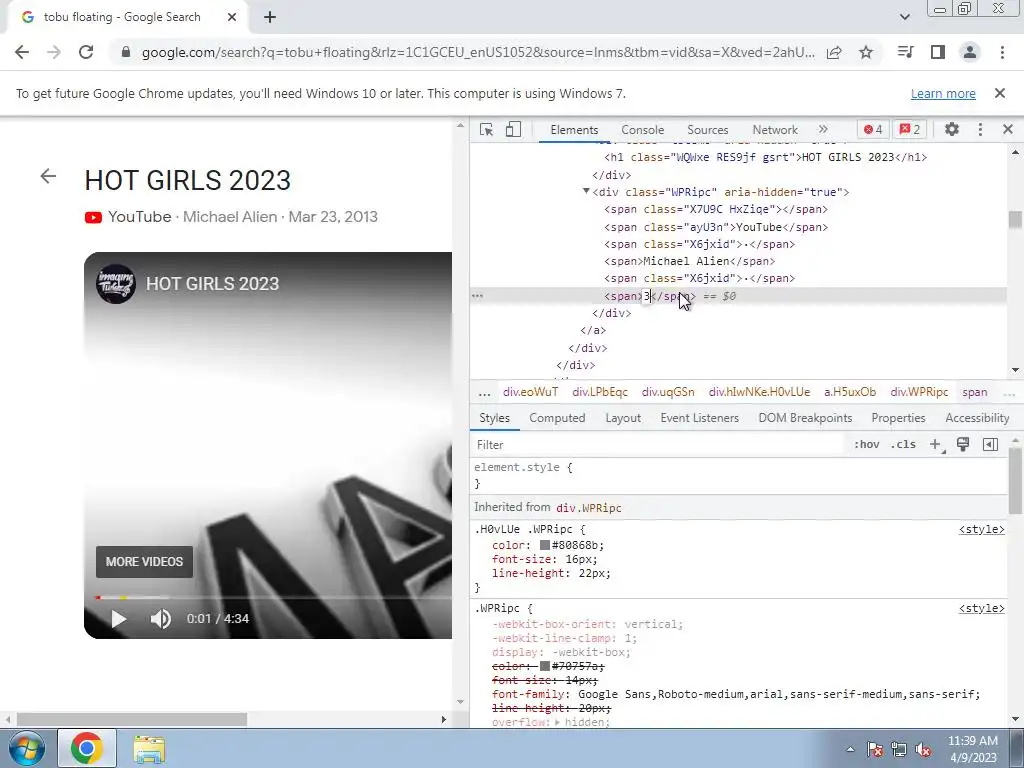Viewport: 1024px width, 768px height.
Task: Select the span class ayU3n YouTube row
Action: (716, 227)
